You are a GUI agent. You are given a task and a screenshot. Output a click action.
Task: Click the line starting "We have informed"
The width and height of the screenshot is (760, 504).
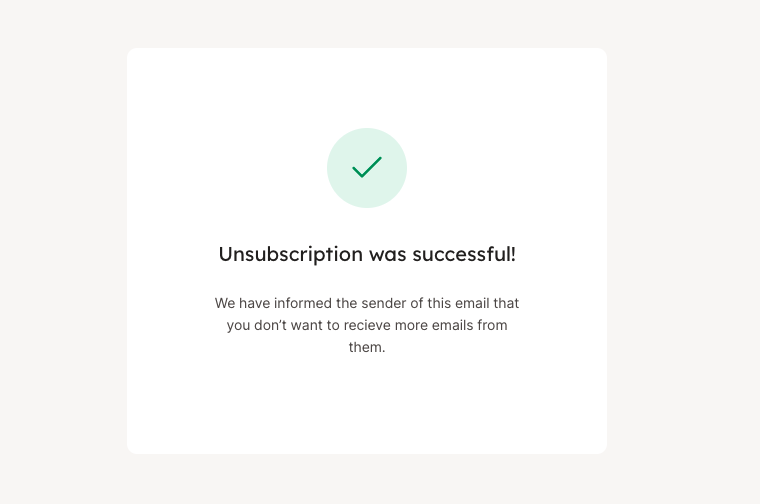point(367,302)
